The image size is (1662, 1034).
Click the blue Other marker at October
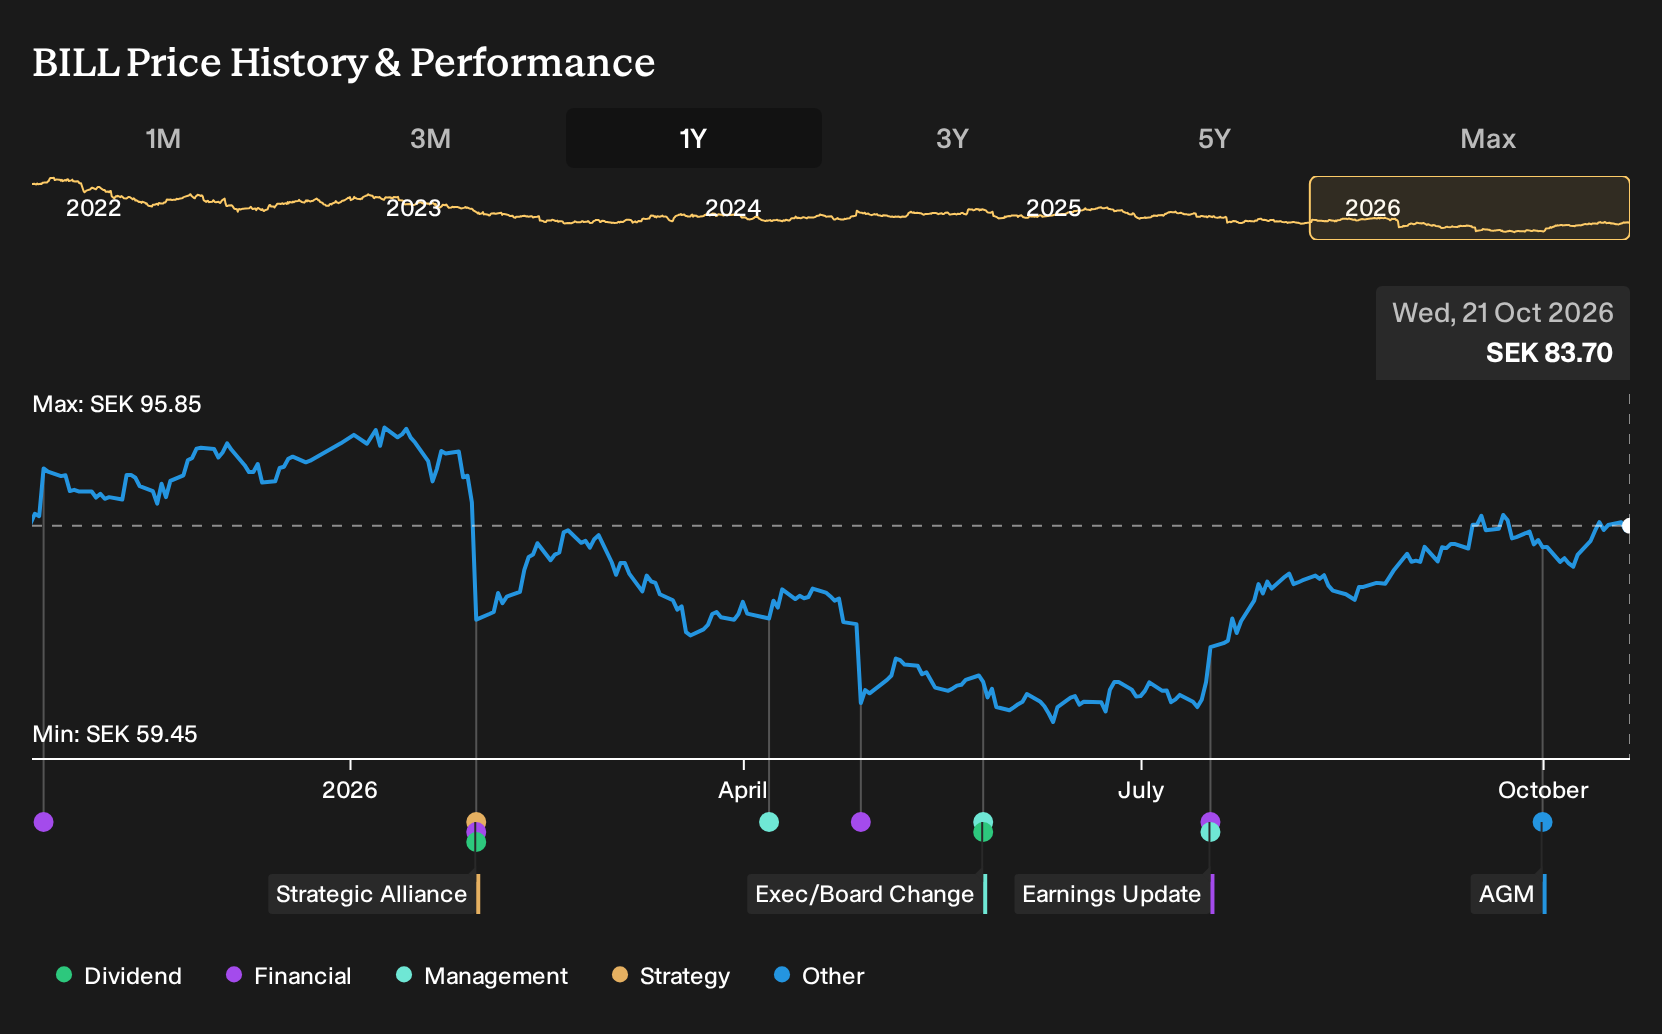[1543, 822]
